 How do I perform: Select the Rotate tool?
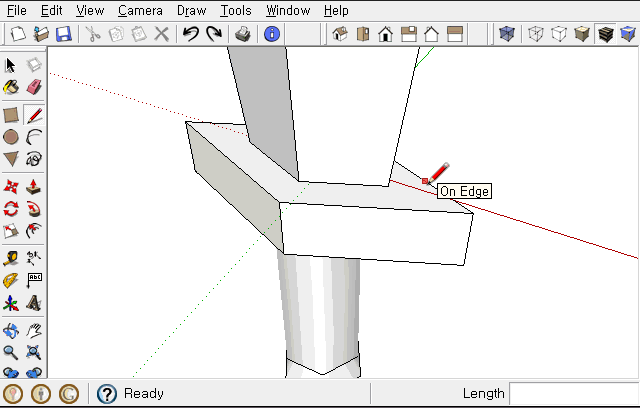[11, 209]
